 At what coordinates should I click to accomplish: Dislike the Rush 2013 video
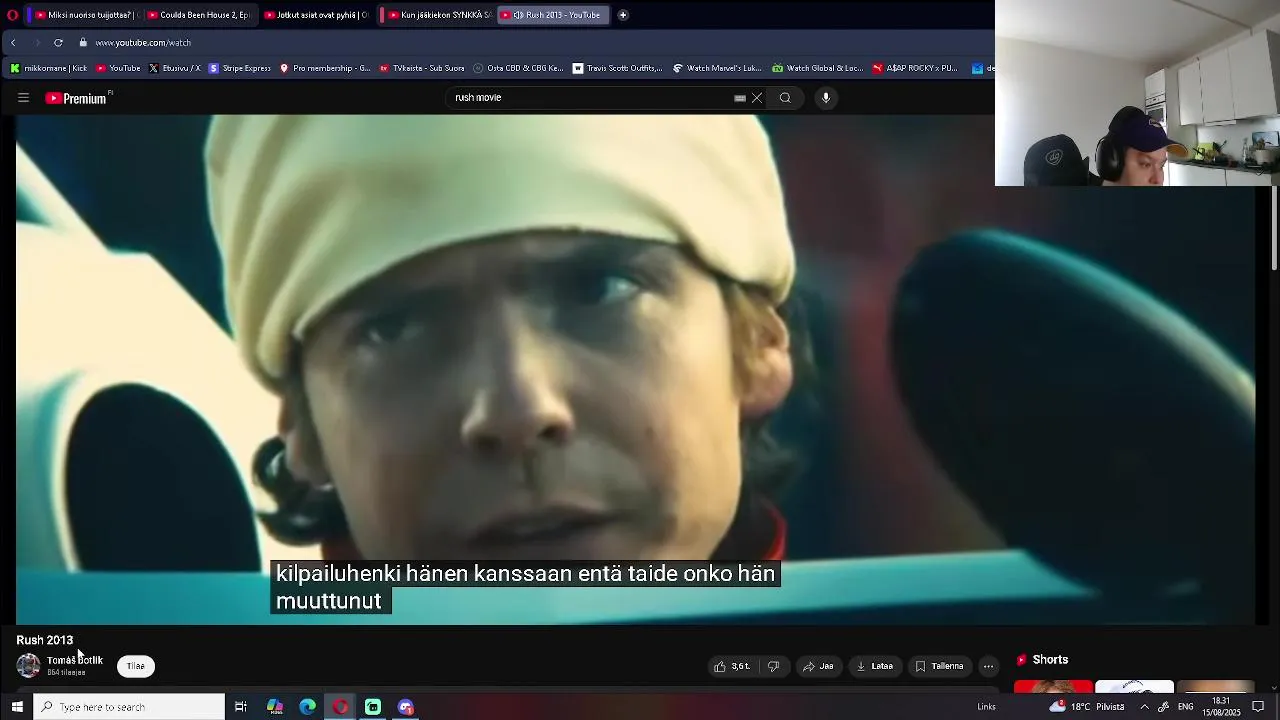[773, 666]
